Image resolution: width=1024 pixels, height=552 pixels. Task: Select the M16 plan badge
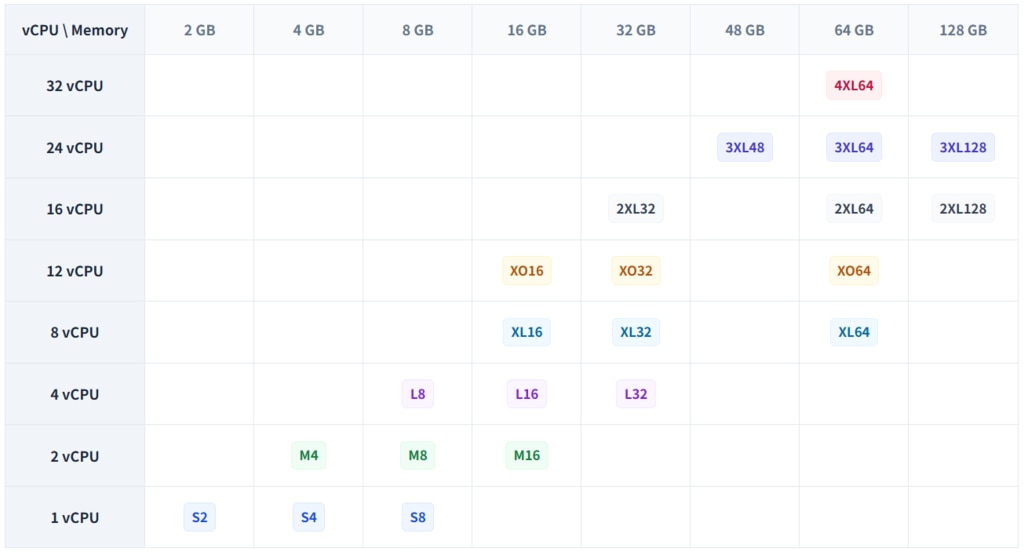(x=526, y=455)
